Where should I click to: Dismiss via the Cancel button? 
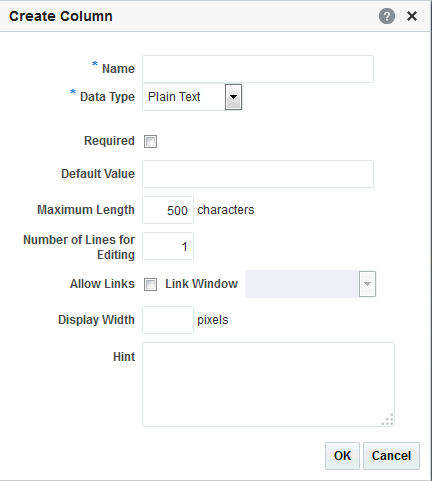391,456
